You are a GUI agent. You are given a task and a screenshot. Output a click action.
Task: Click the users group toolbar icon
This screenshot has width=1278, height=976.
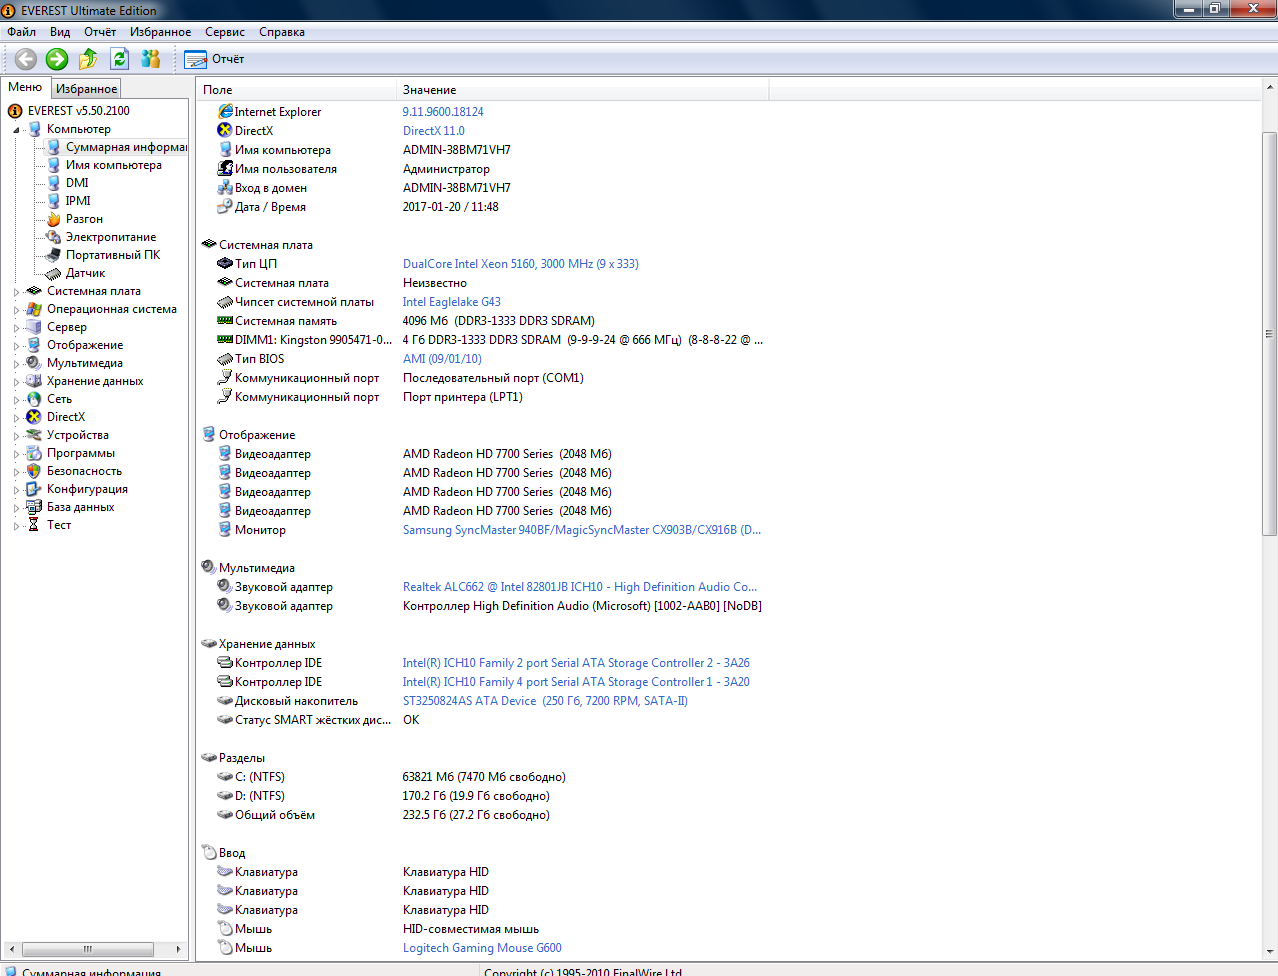(151, 59)
